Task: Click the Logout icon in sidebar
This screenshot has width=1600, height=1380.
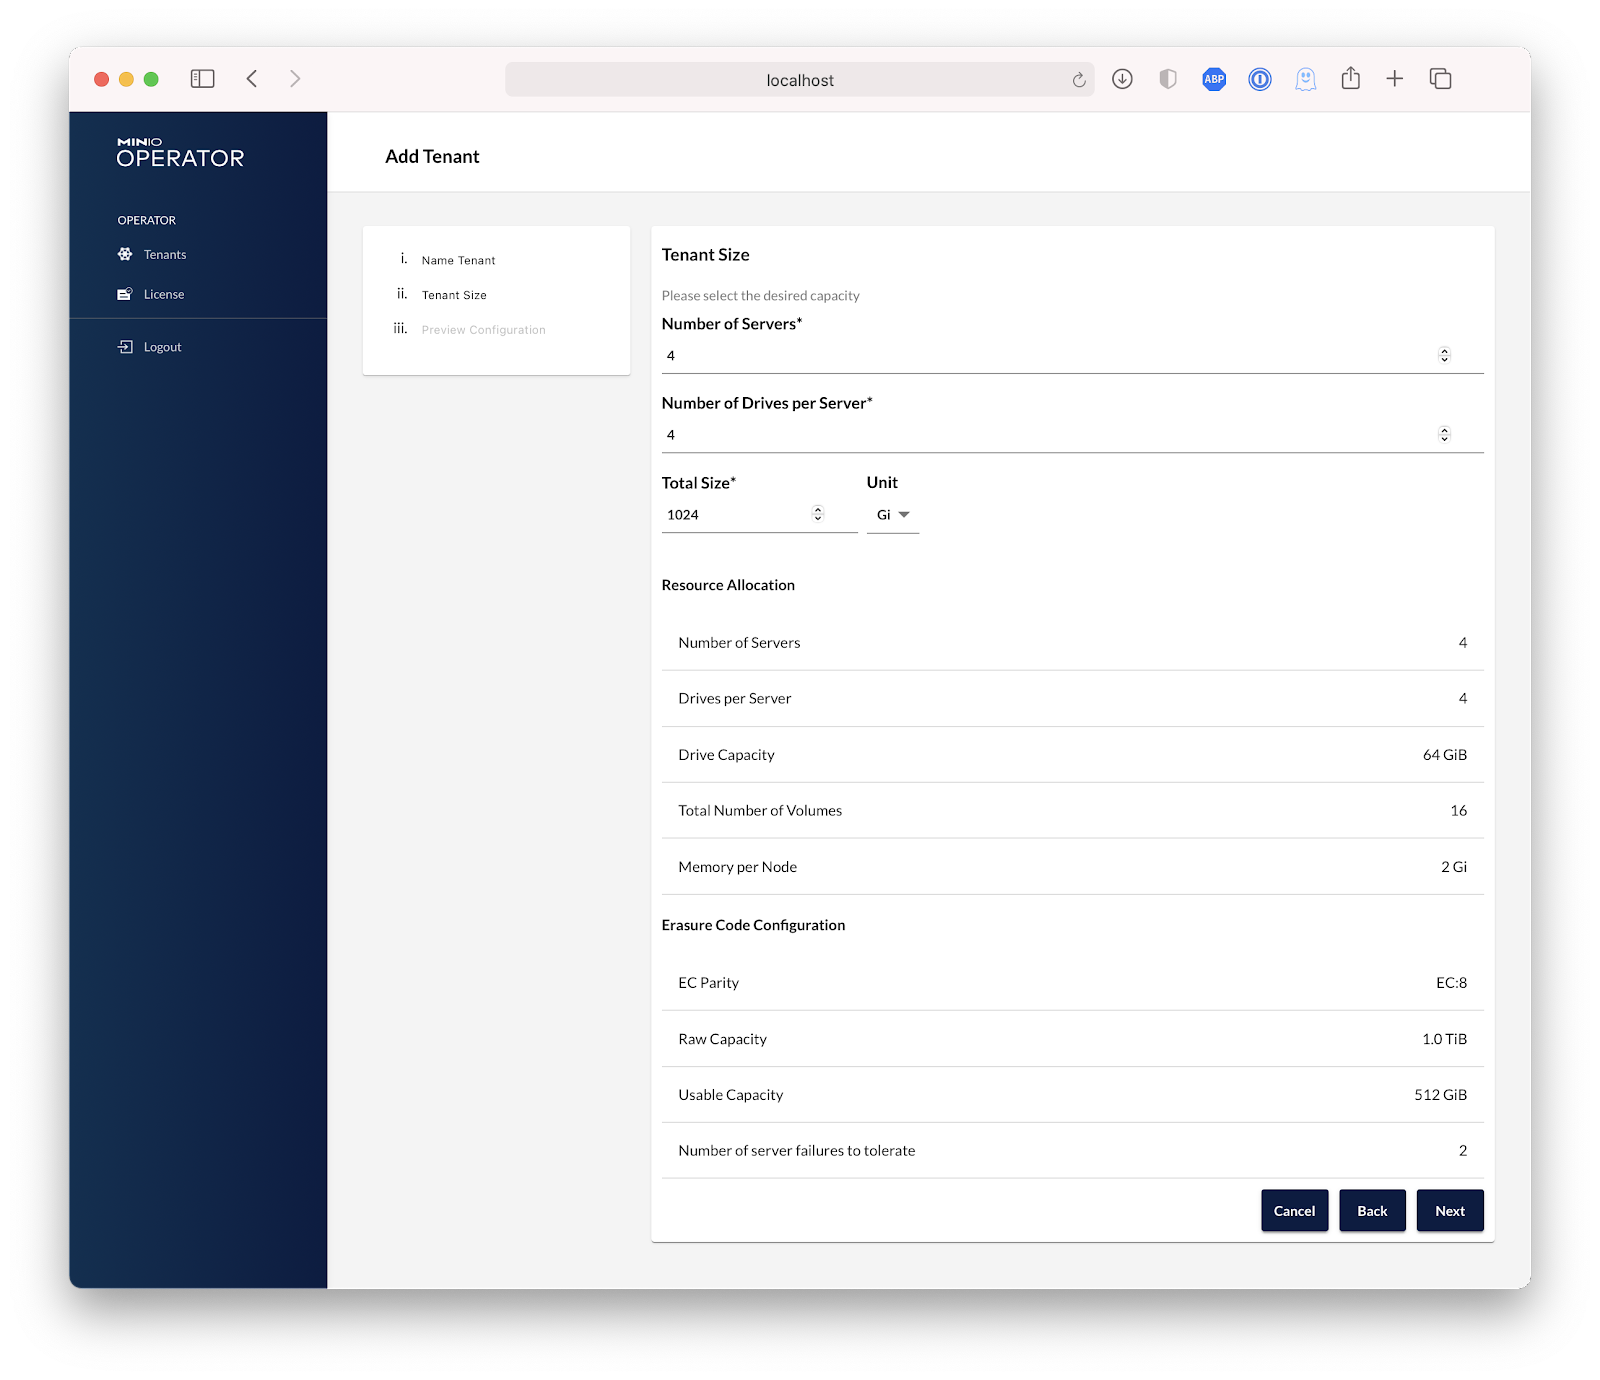Action: (x=125, y=347)
